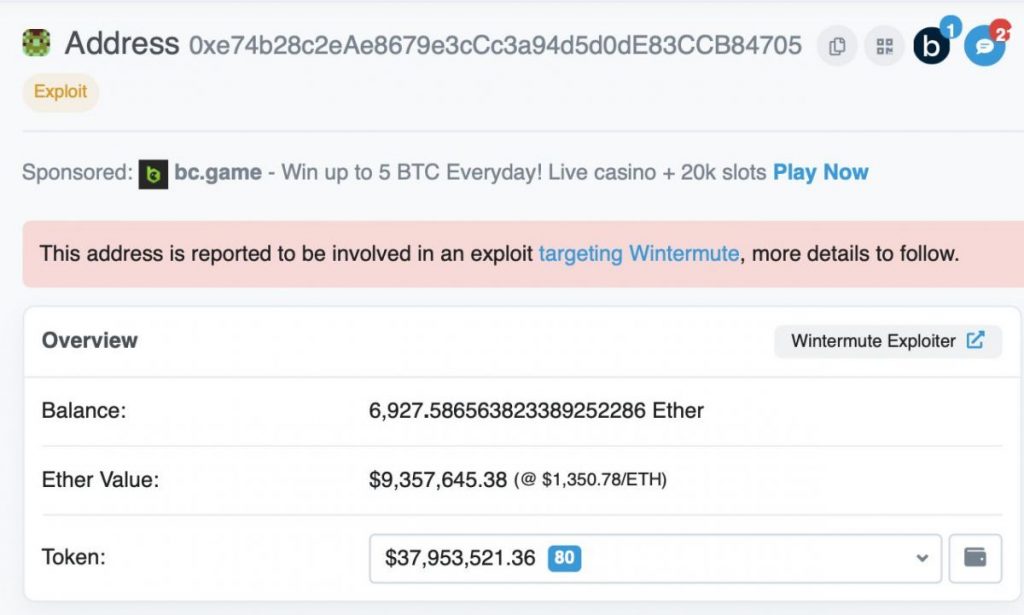1024x615 pixels.
Task: Open the chat comments bubble icon
Action: pos(985,46)
